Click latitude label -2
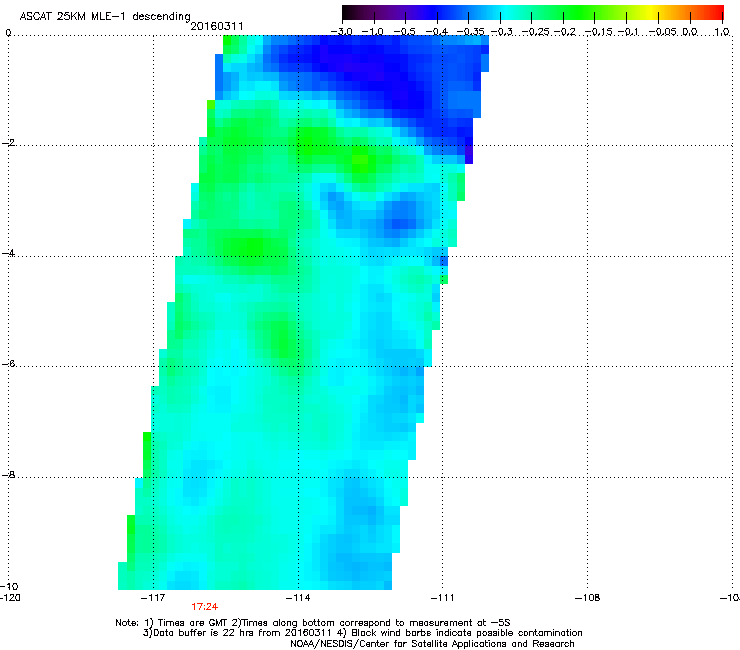The height and width of the screenshot is (650, 740). [8, 143]
